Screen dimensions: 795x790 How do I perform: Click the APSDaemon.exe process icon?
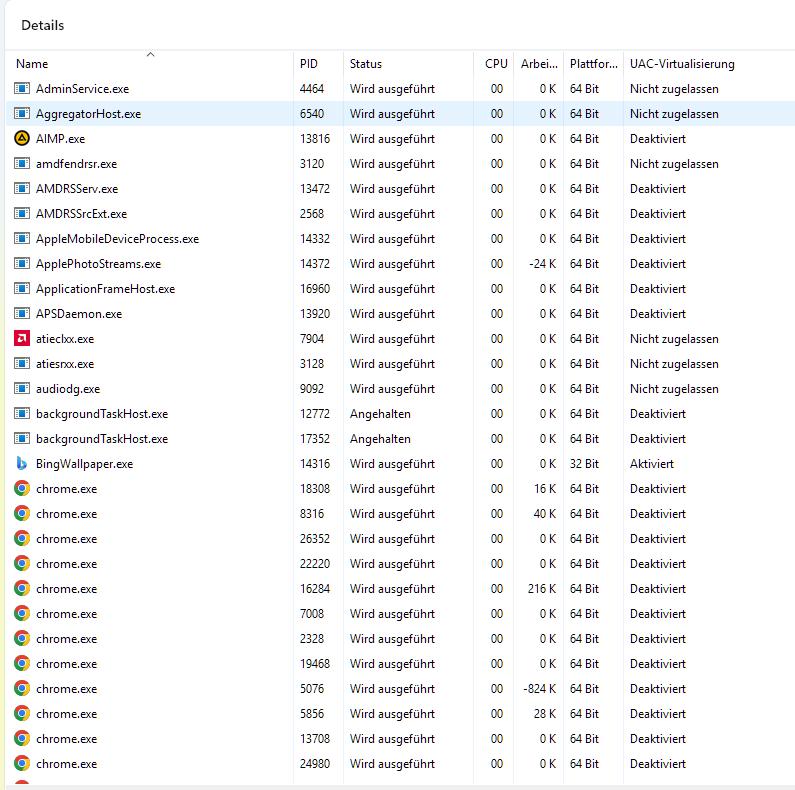pos(22,313)
